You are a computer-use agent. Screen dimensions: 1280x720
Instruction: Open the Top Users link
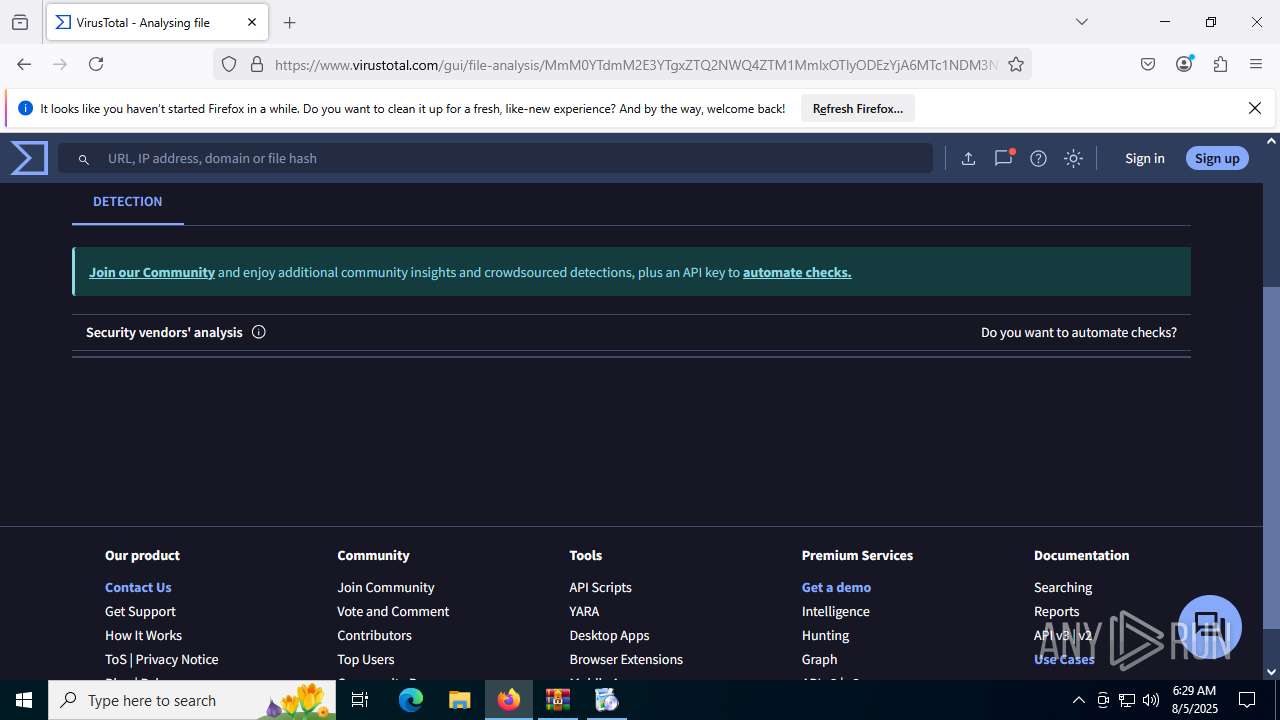(x=366, y=659)
